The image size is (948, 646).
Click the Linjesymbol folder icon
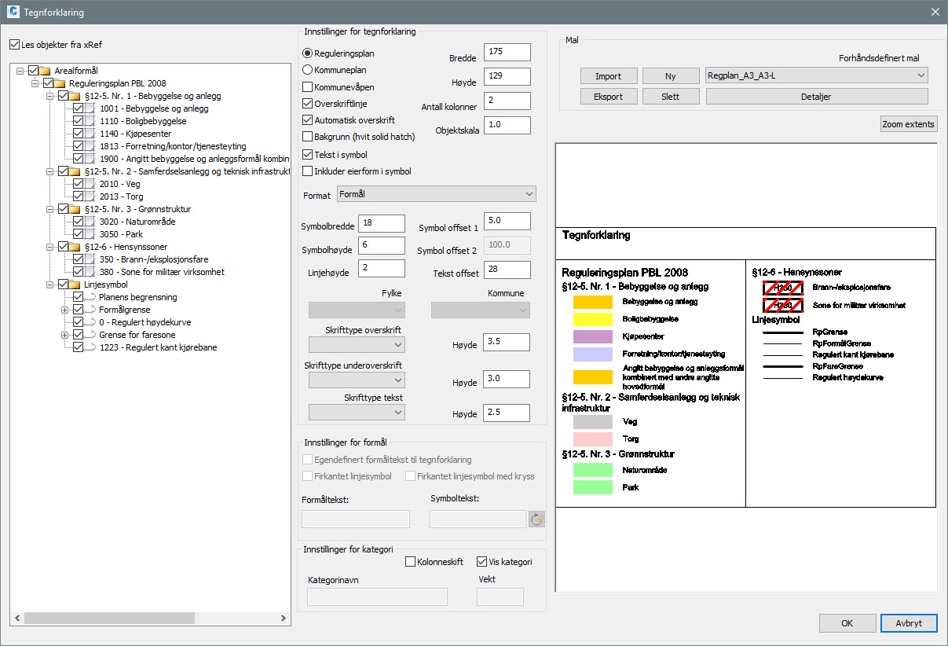[x=75, y=285]
